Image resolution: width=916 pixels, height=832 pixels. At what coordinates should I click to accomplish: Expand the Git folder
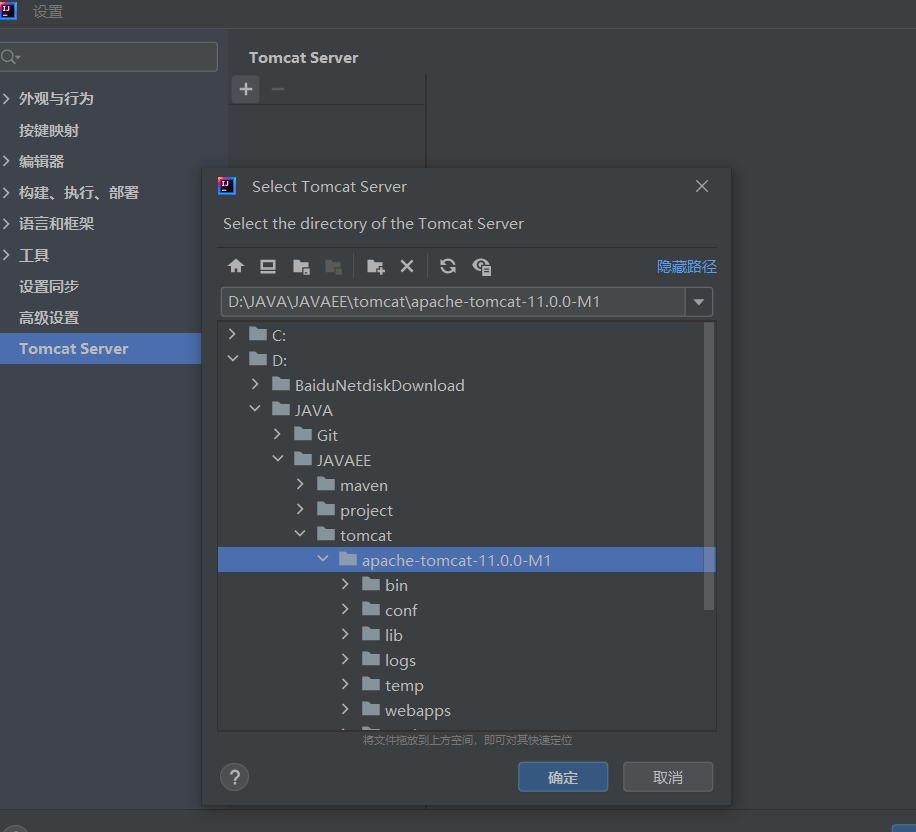pyautogui.click(x=277, y=434)
